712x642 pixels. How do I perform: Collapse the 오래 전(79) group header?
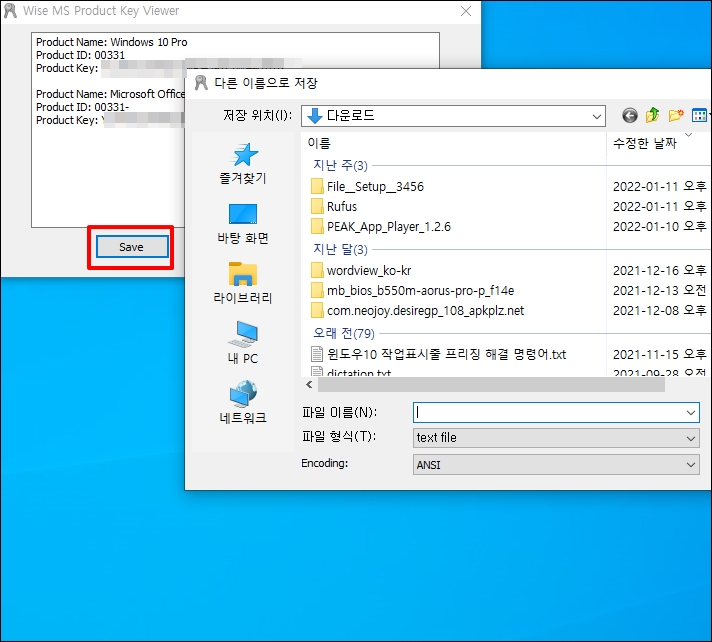tap(344, 333)
